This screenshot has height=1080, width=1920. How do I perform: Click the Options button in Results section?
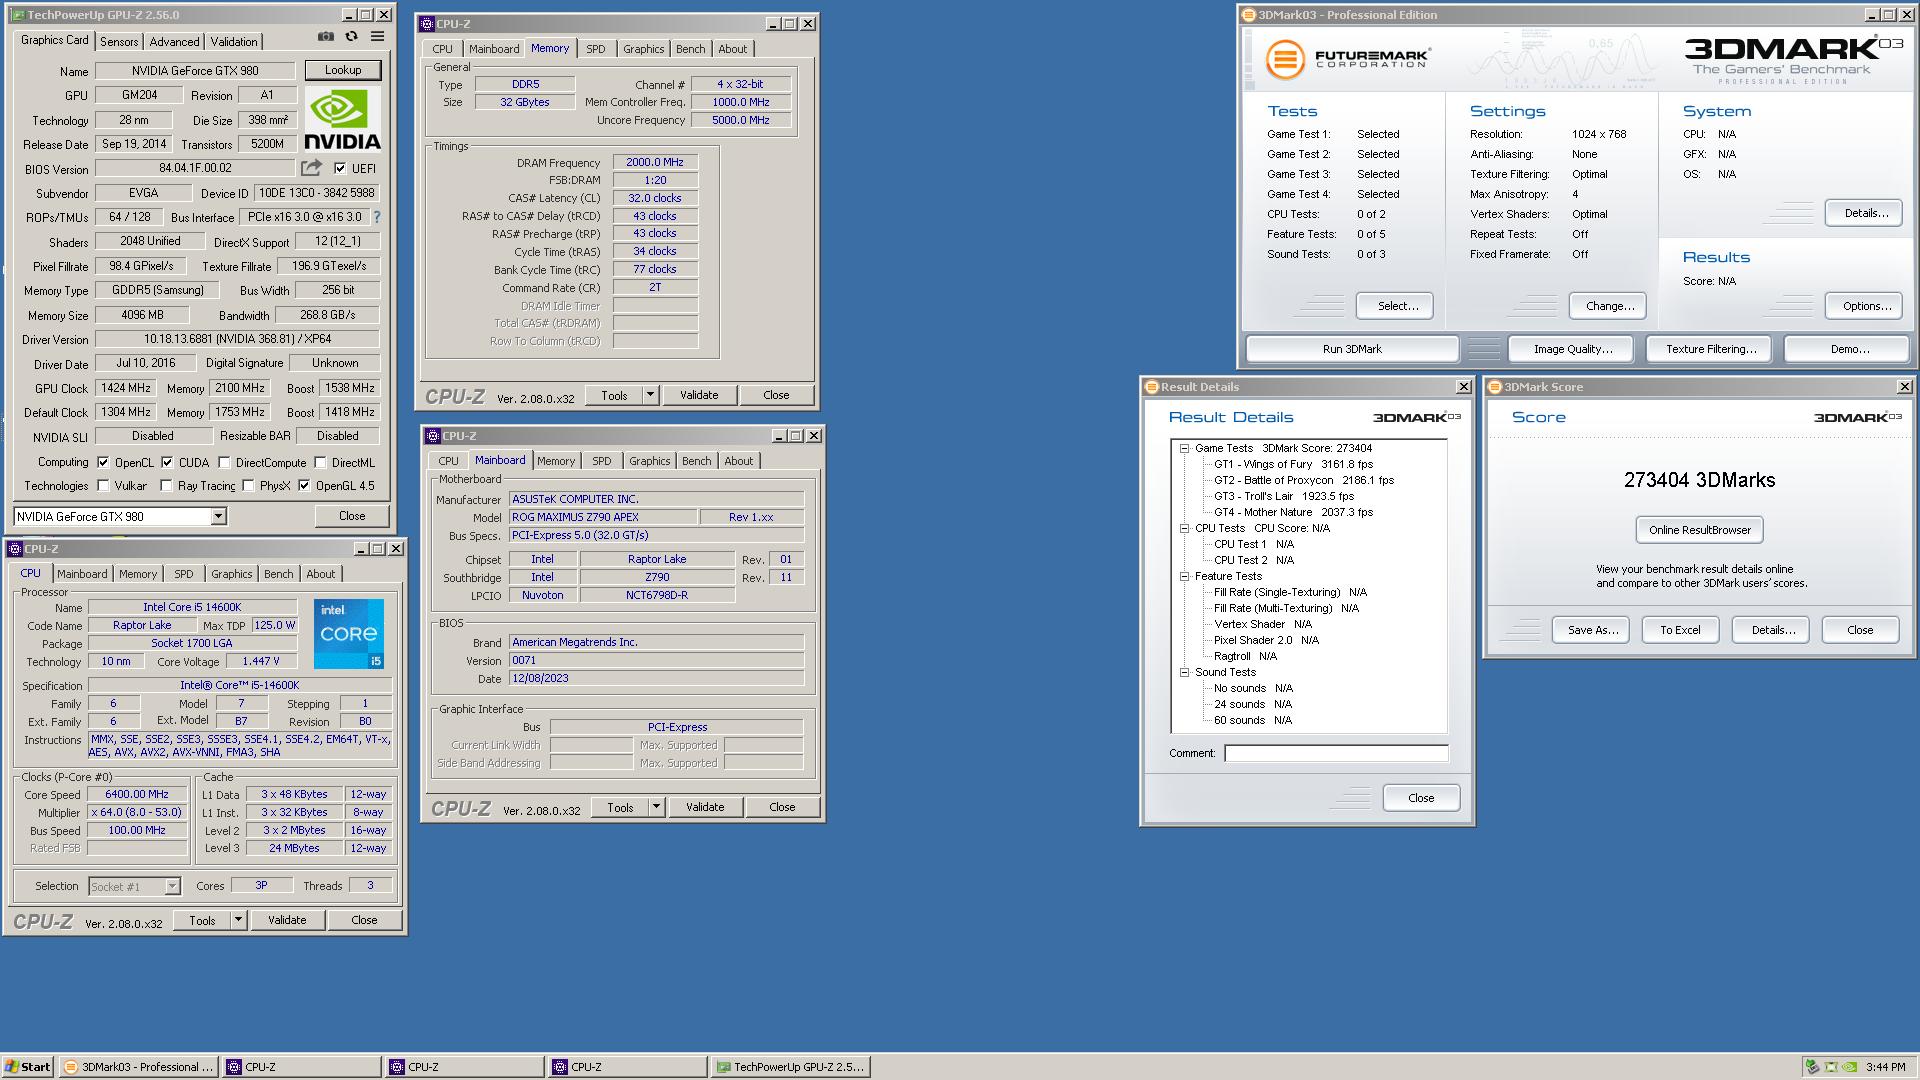tap(1866, 306)
